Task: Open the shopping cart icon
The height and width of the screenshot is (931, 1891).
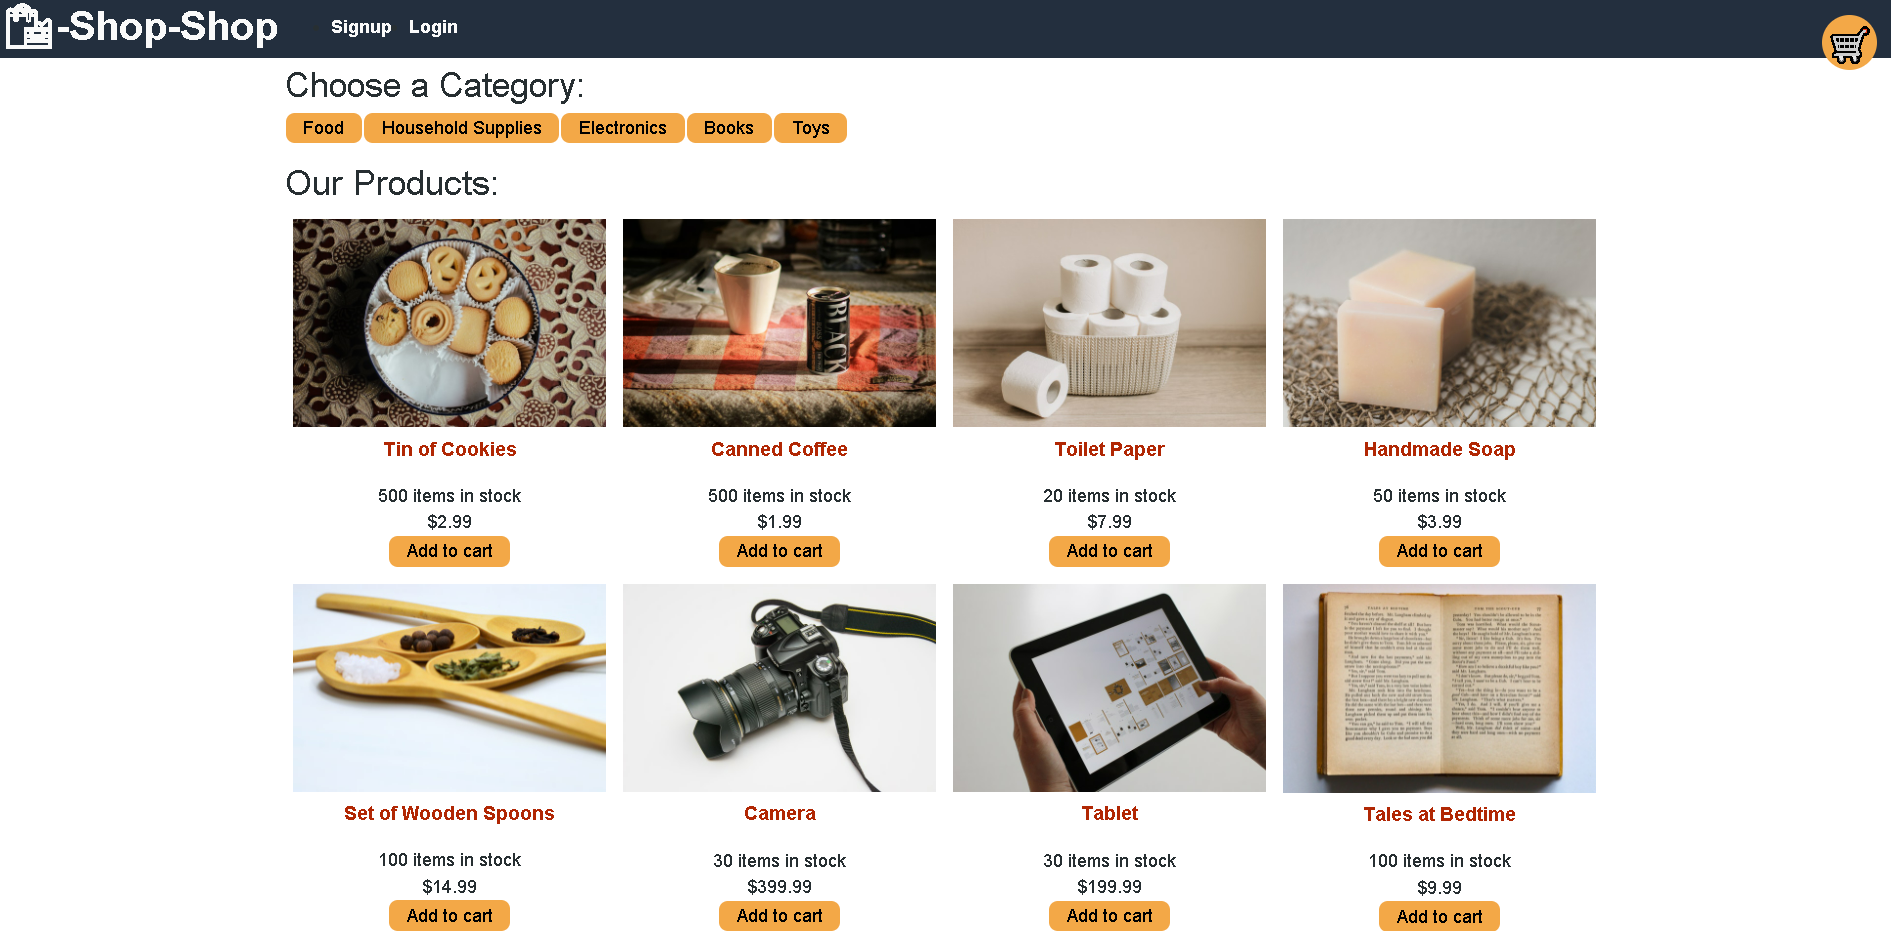Action: [1849, 43]
